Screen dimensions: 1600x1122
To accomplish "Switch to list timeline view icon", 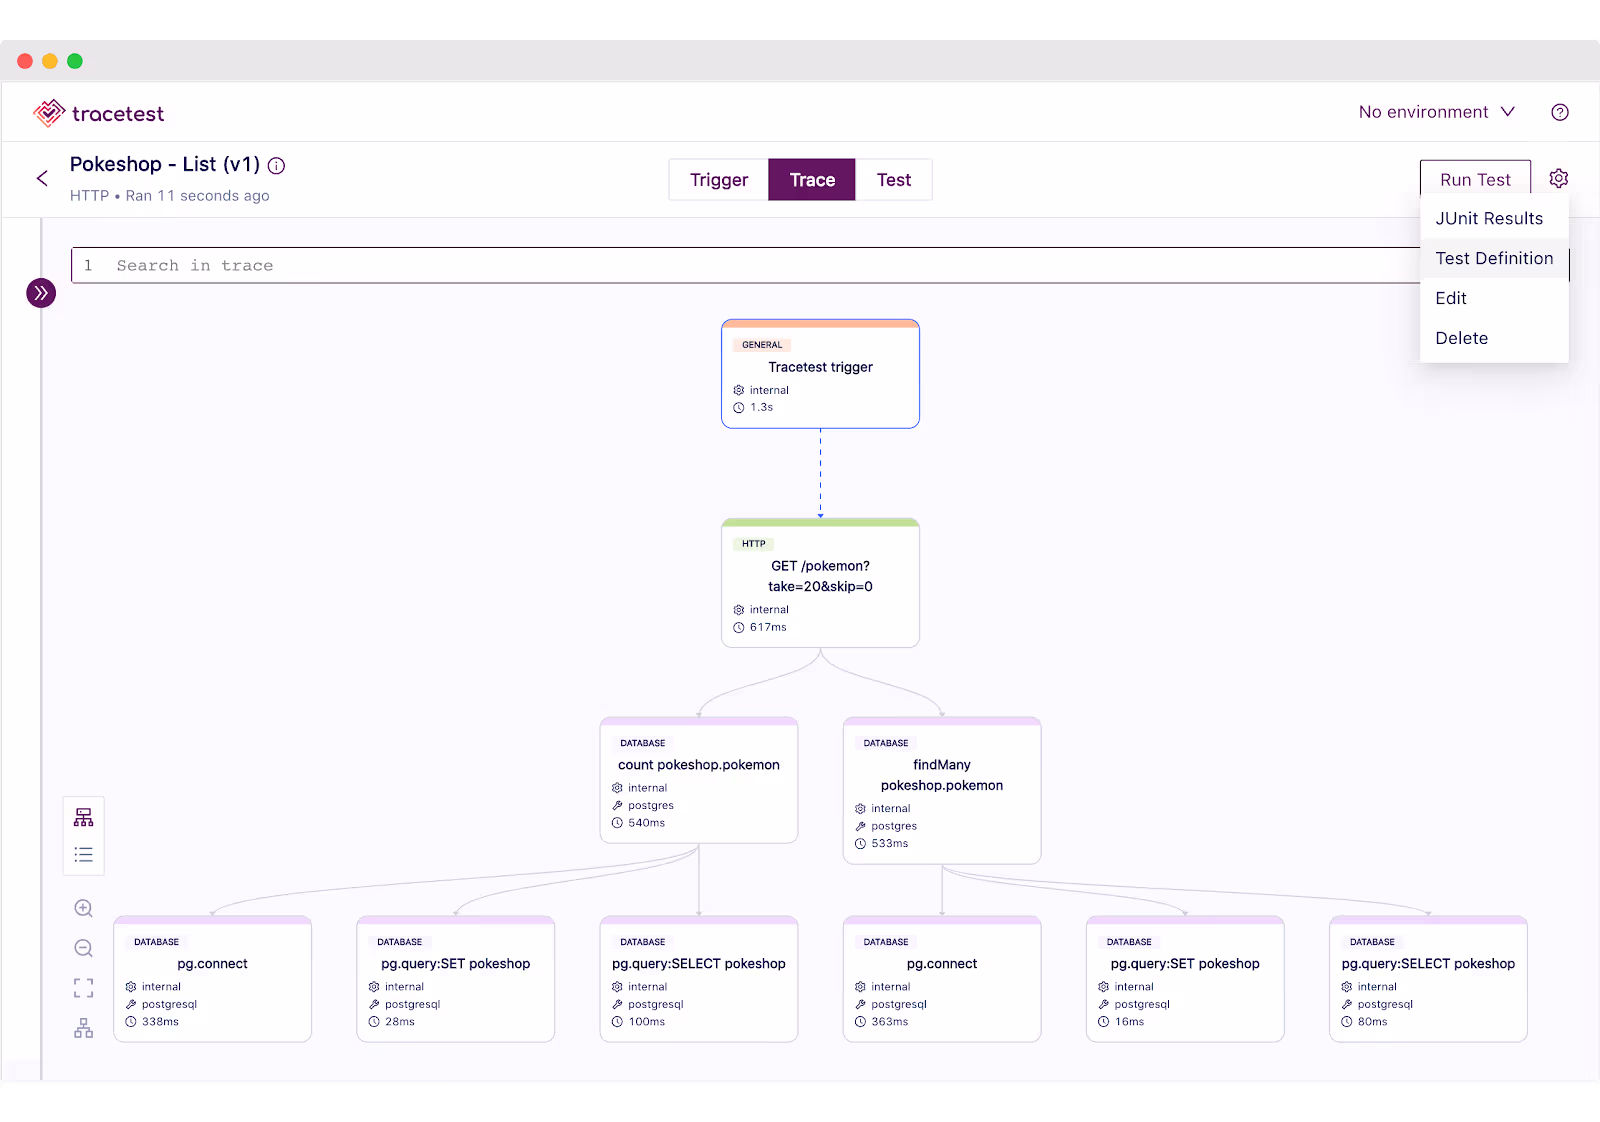I will click(84, 855).
